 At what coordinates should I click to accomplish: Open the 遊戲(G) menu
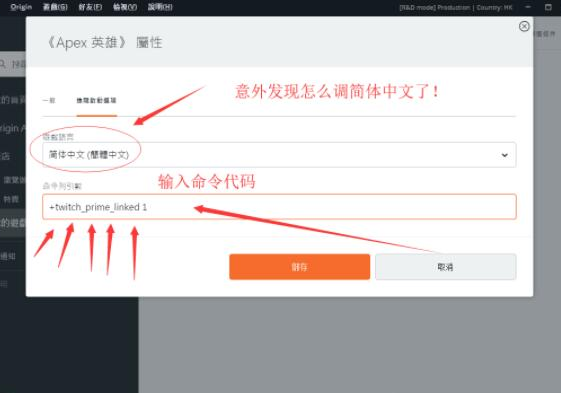pos(55,7)
